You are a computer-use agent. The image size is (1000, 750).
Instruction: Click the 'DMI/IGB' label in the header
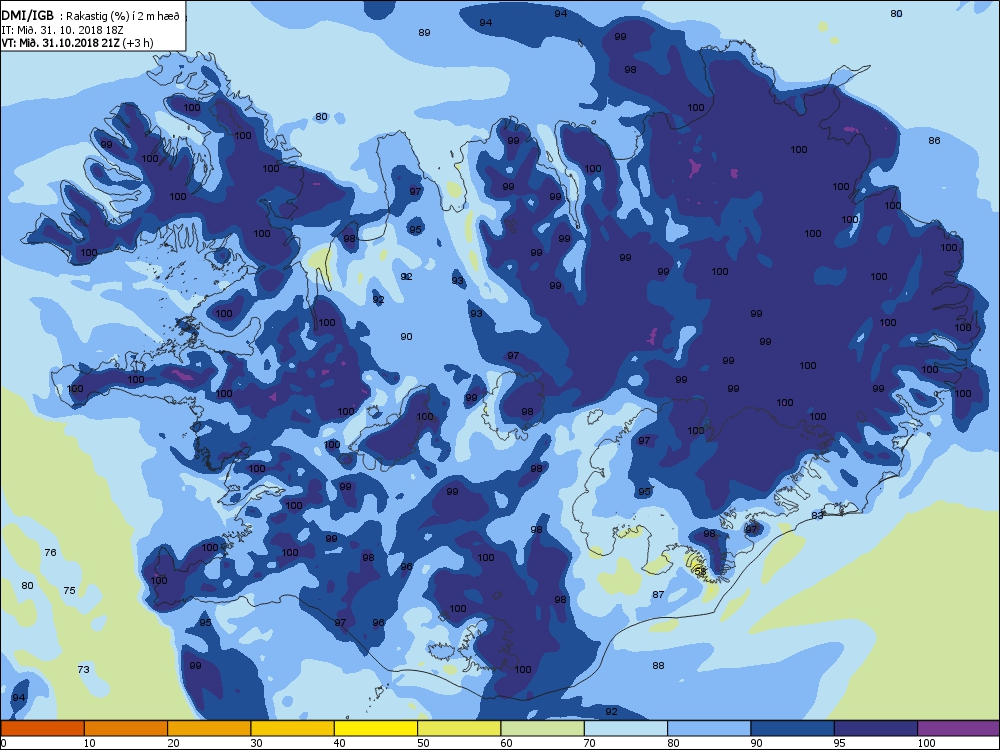point(27,15)
